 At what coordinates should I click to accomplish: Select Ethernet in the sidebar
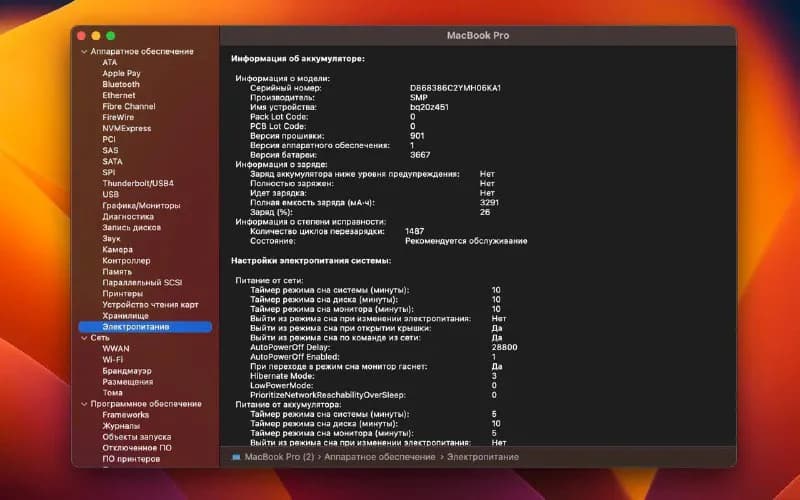point(119,95)
